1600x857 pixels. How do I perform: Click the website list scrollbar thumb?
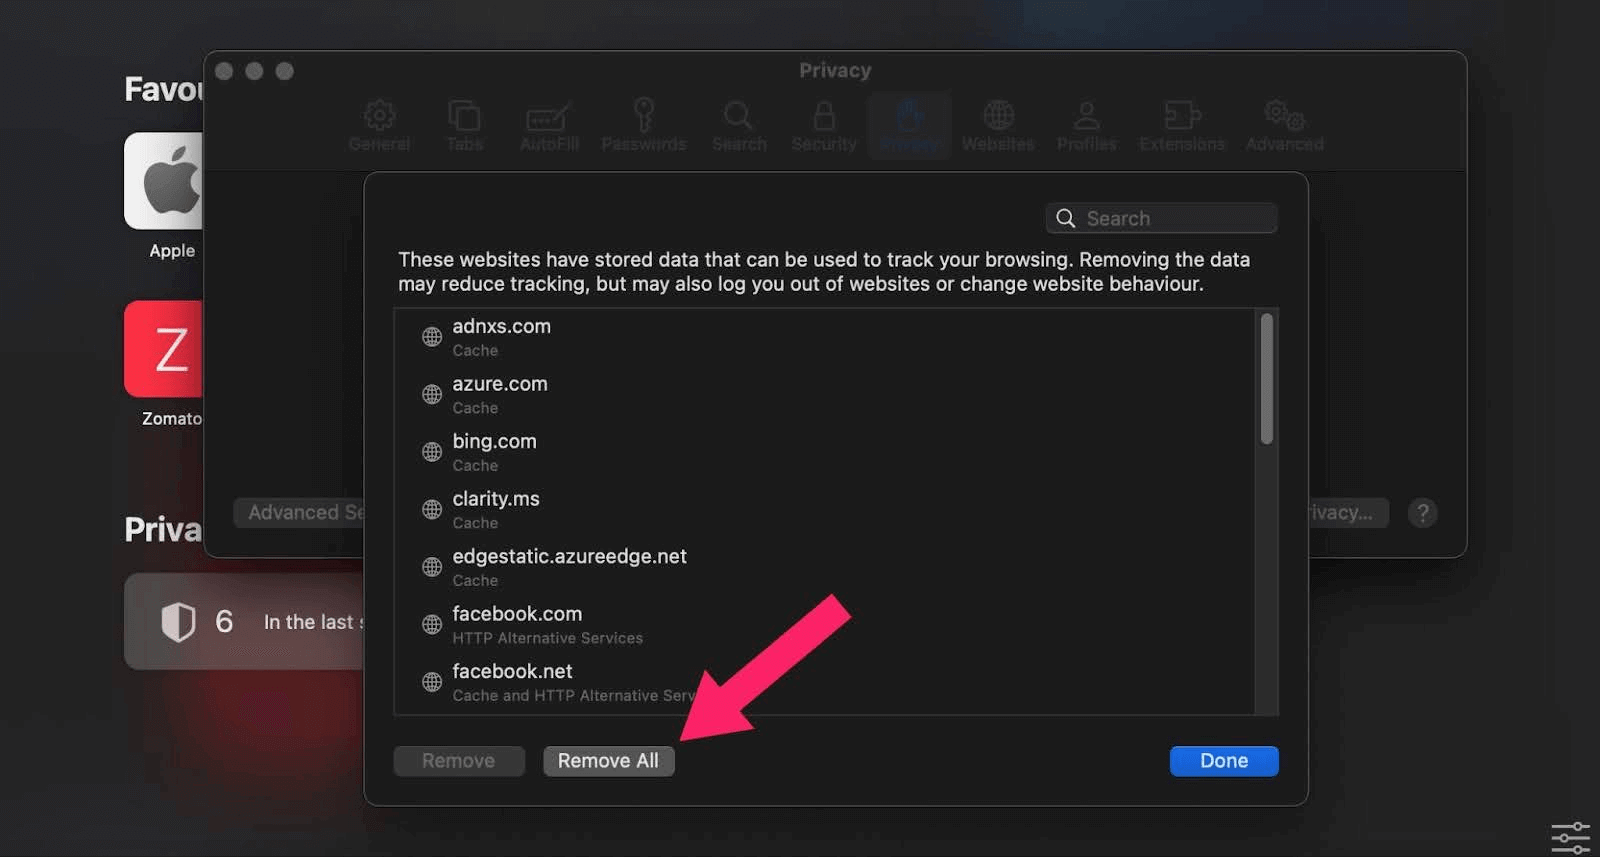[1266, 378]
